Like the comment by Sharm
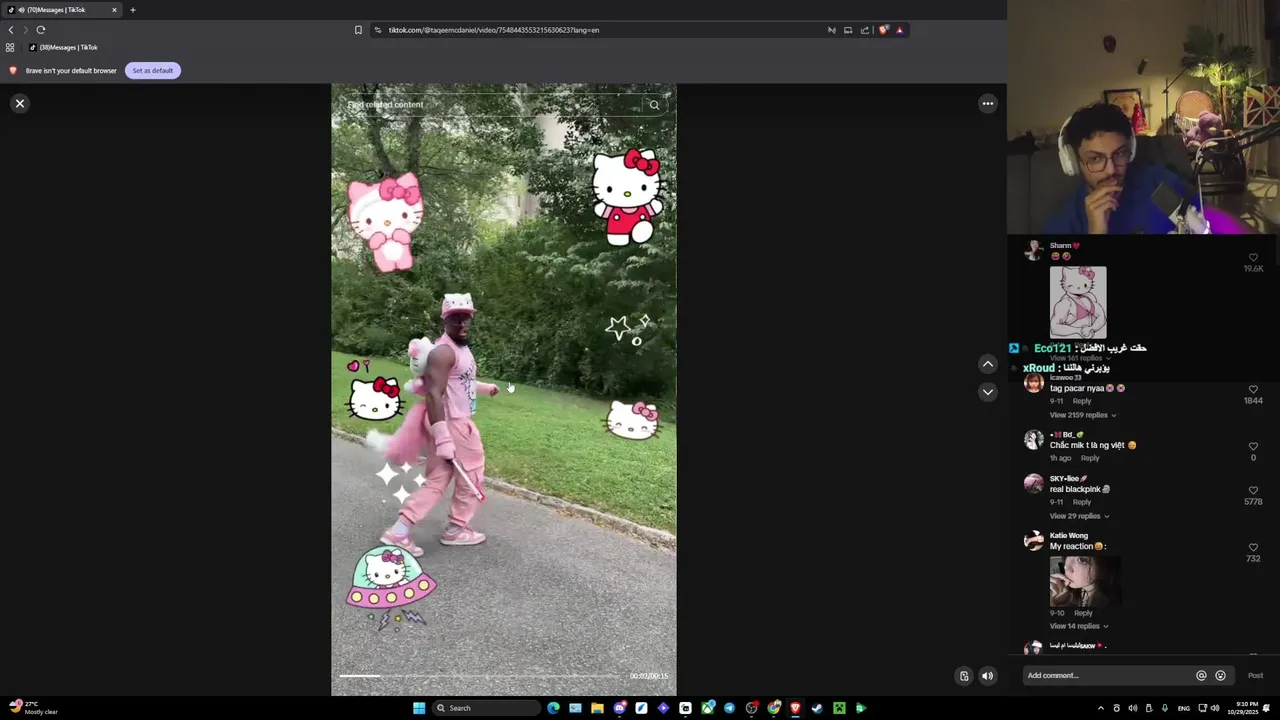This screenshot has height=720, width=1280. coord(1253,257)
